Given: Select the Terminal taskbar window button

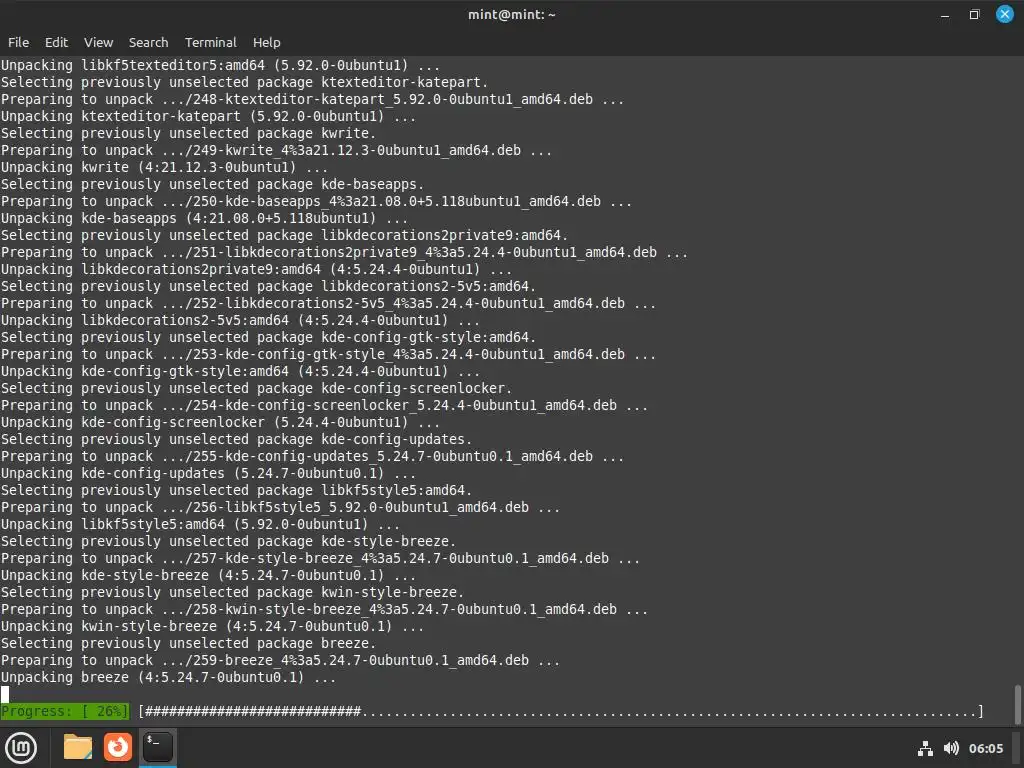Looking at the screenshot, I should click(158, 747).
